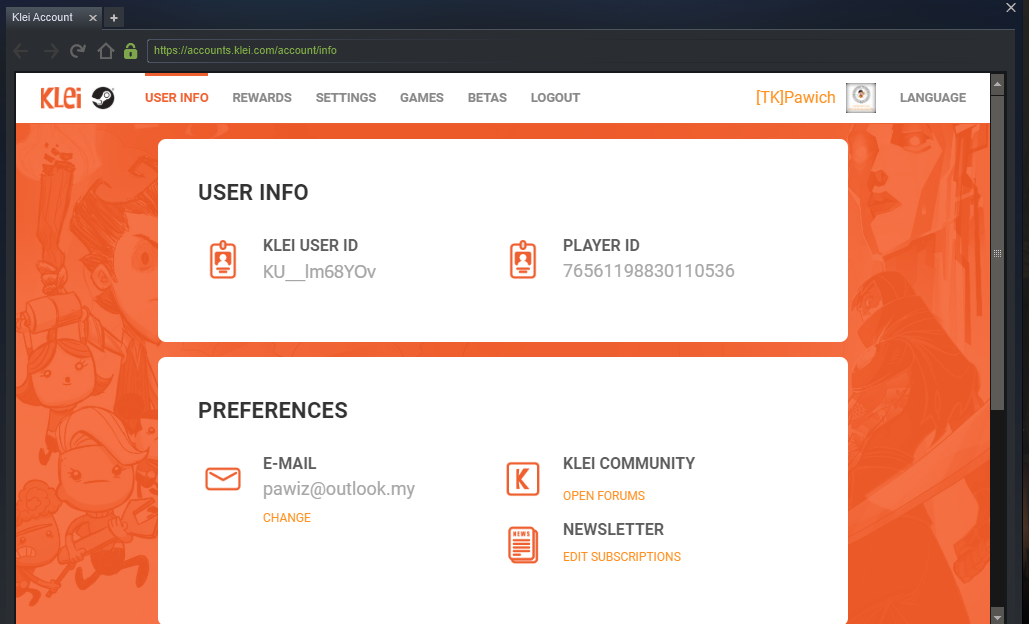Open the REWARDS tab
Screen dimensions: 1029x624
[262, 98]
